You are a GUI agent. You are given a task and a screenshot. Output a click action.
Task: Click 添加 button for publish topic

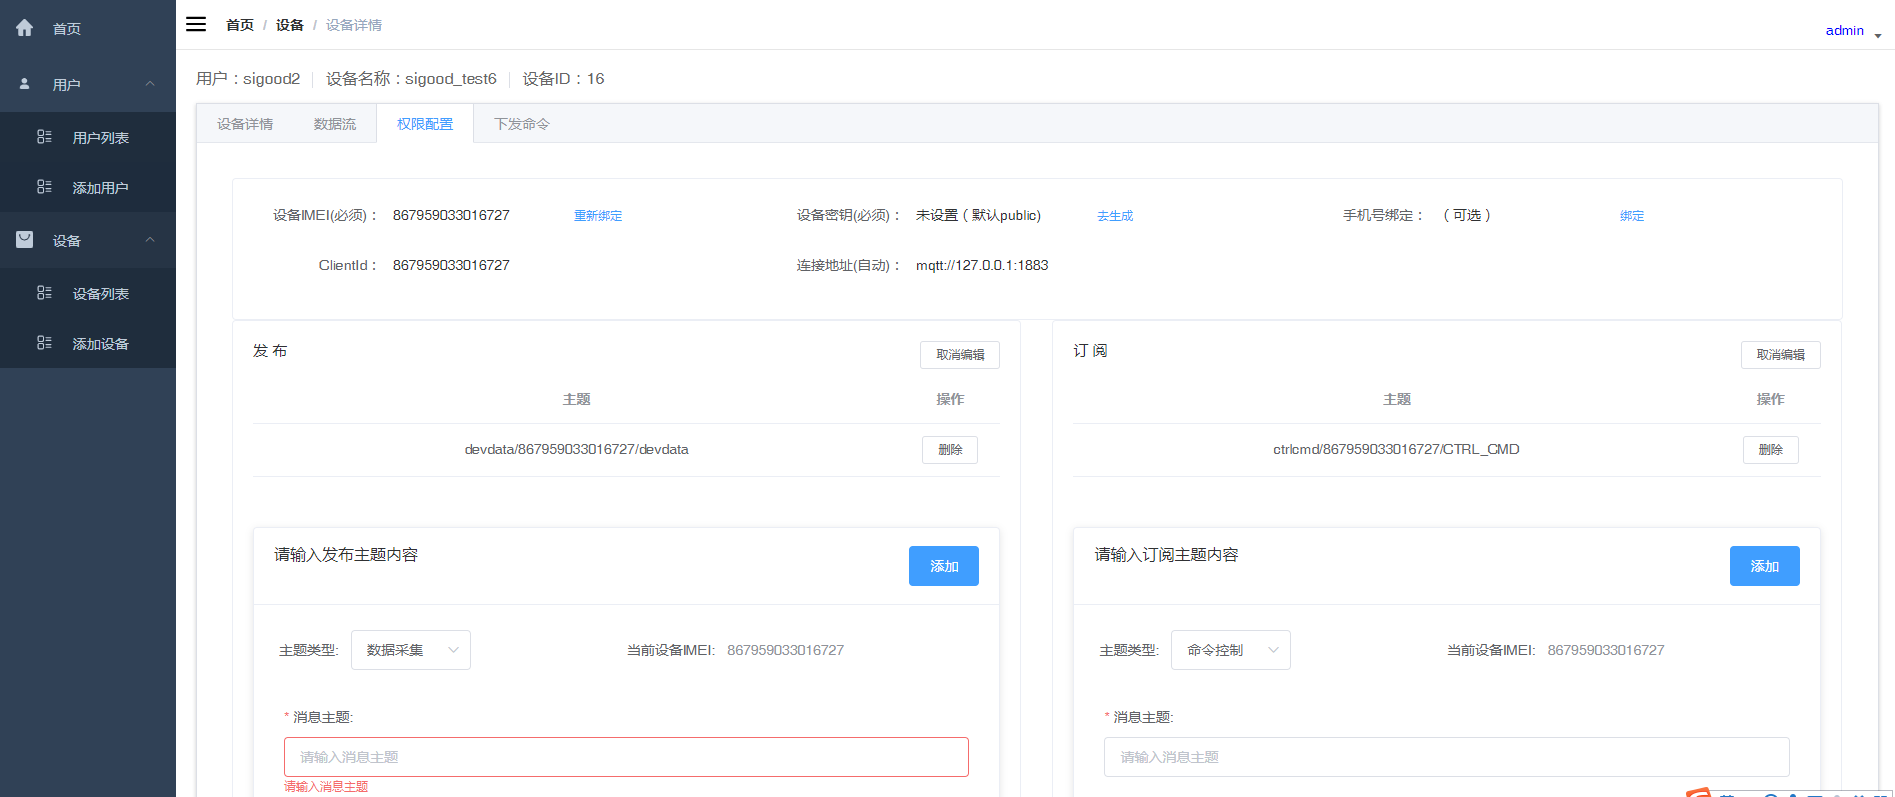(944, 566)
